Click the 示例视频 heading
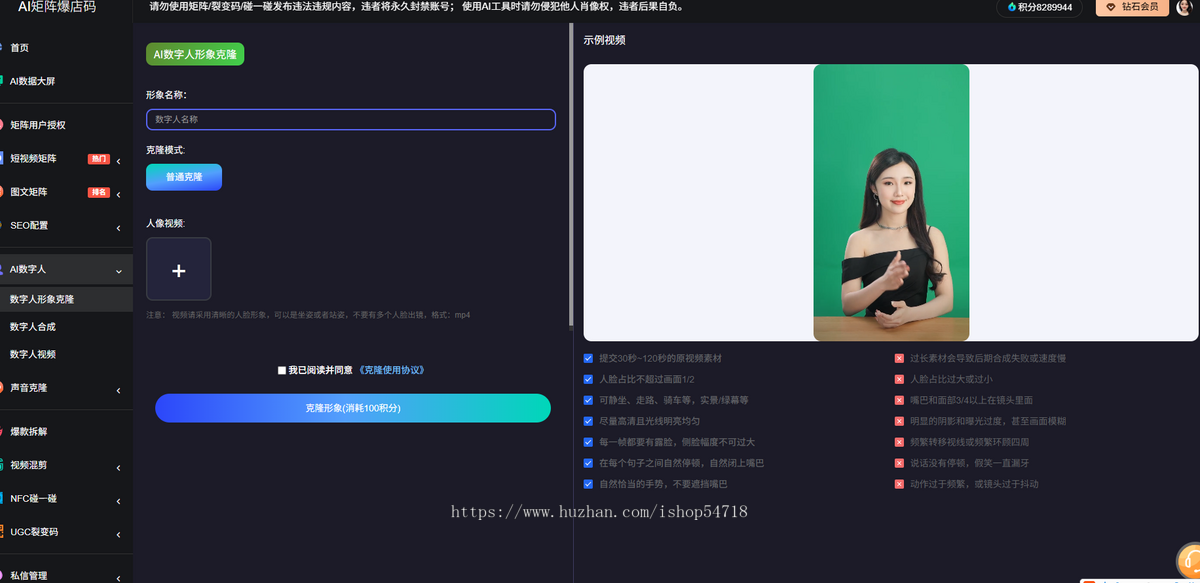1200x583 pixels. 604,41
